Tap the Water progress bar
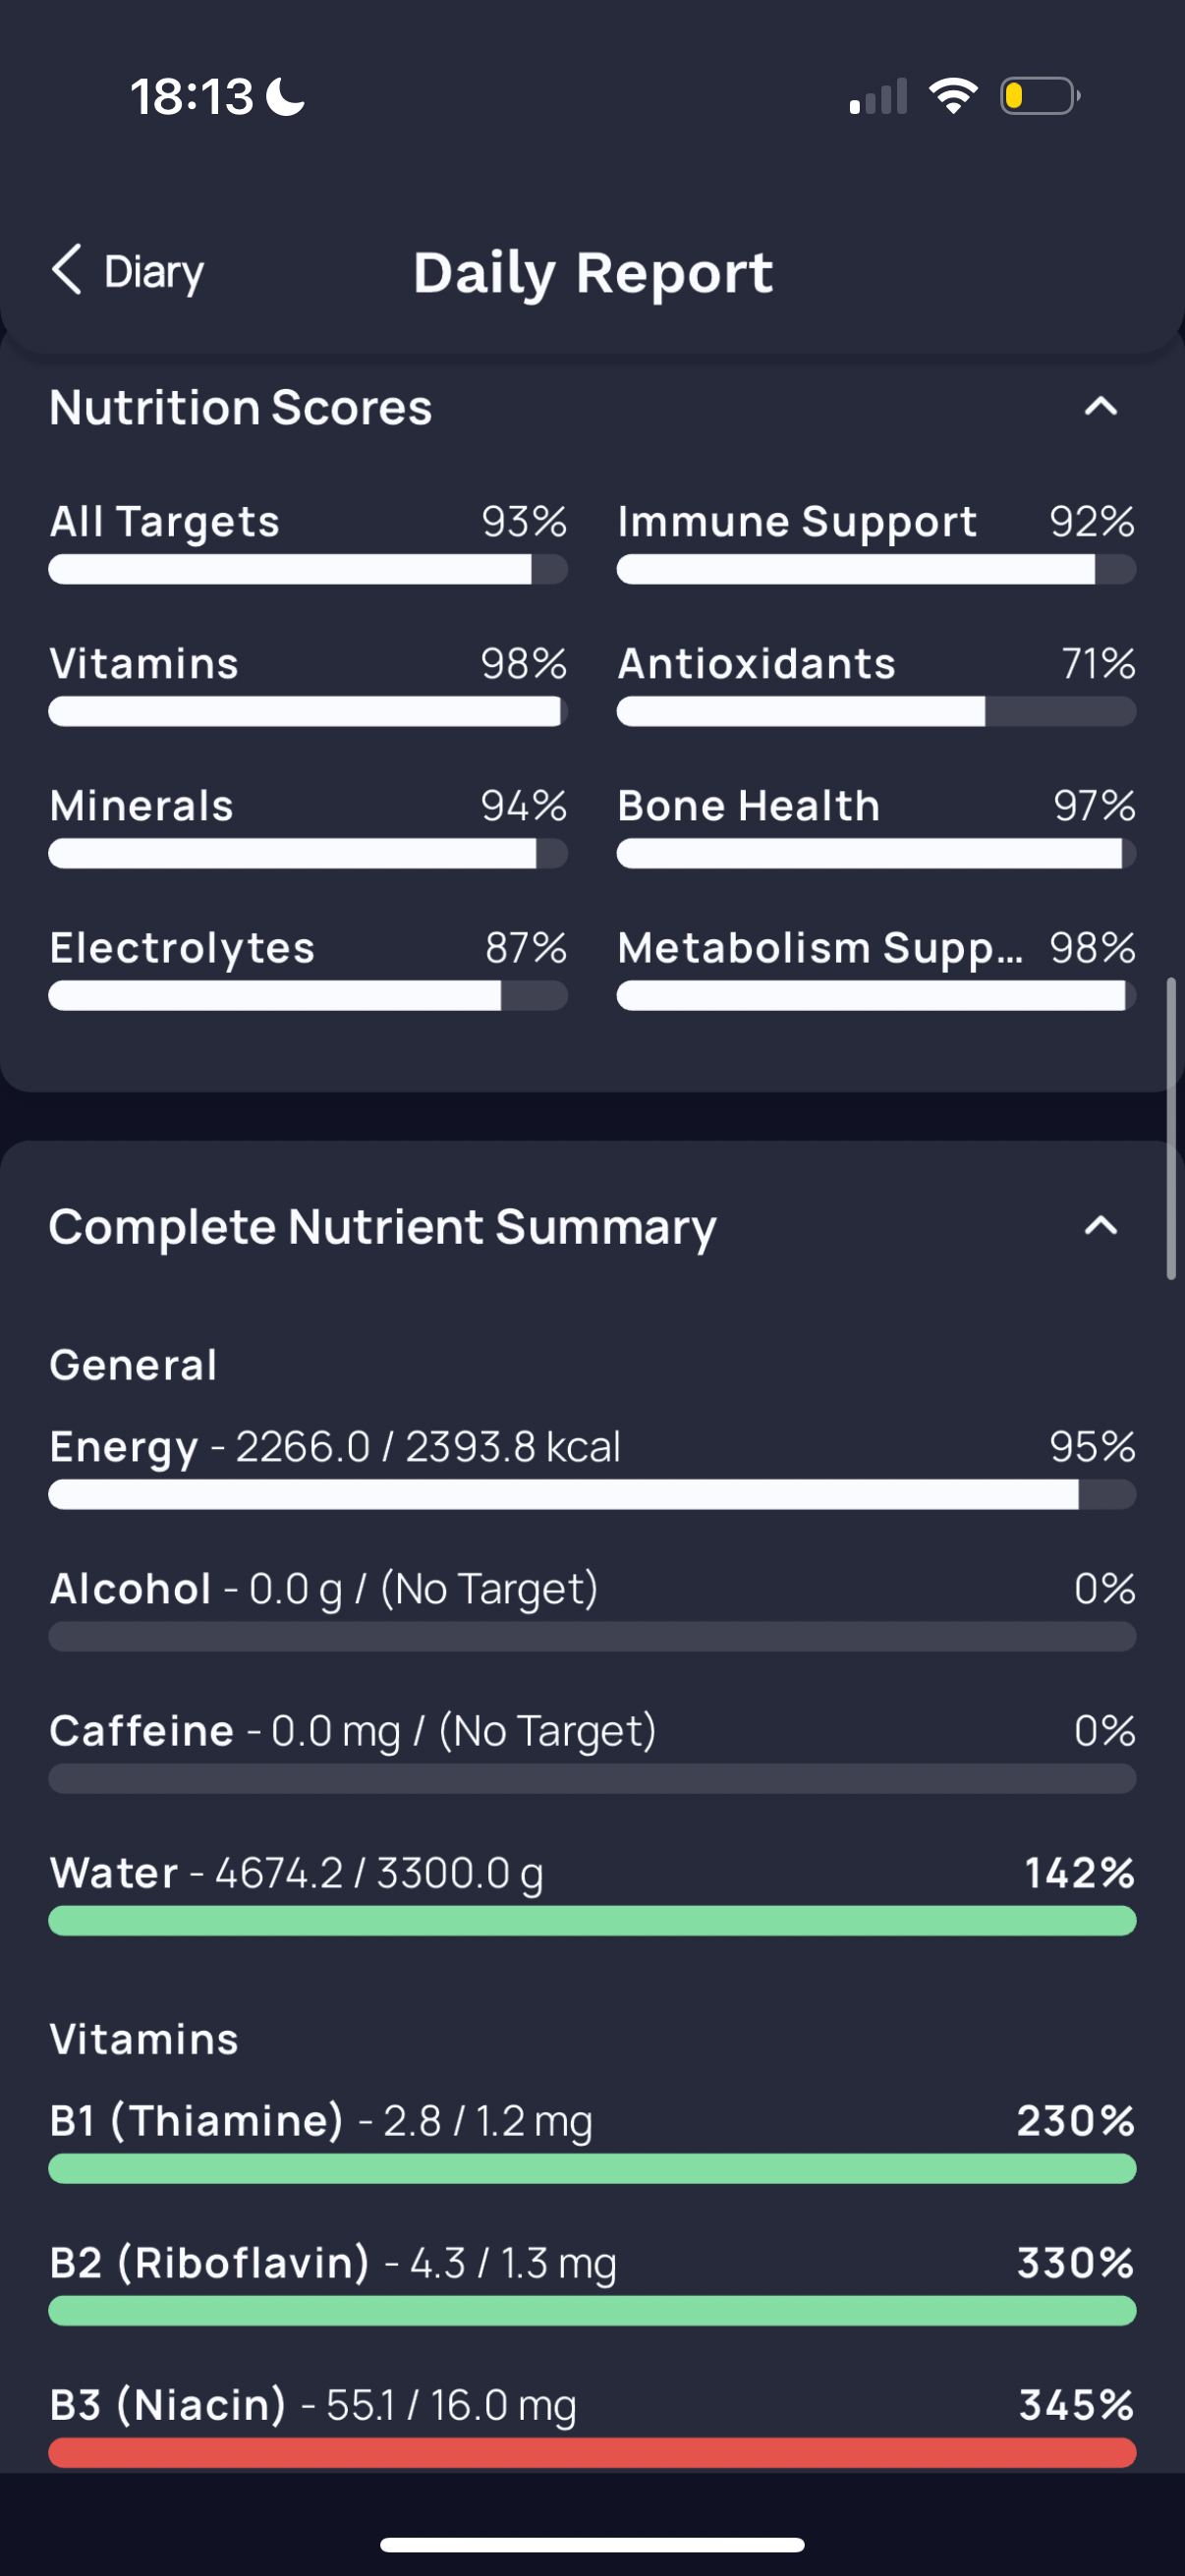The width and height of the screenshot is (1185, 2576). click(592, 1921)
